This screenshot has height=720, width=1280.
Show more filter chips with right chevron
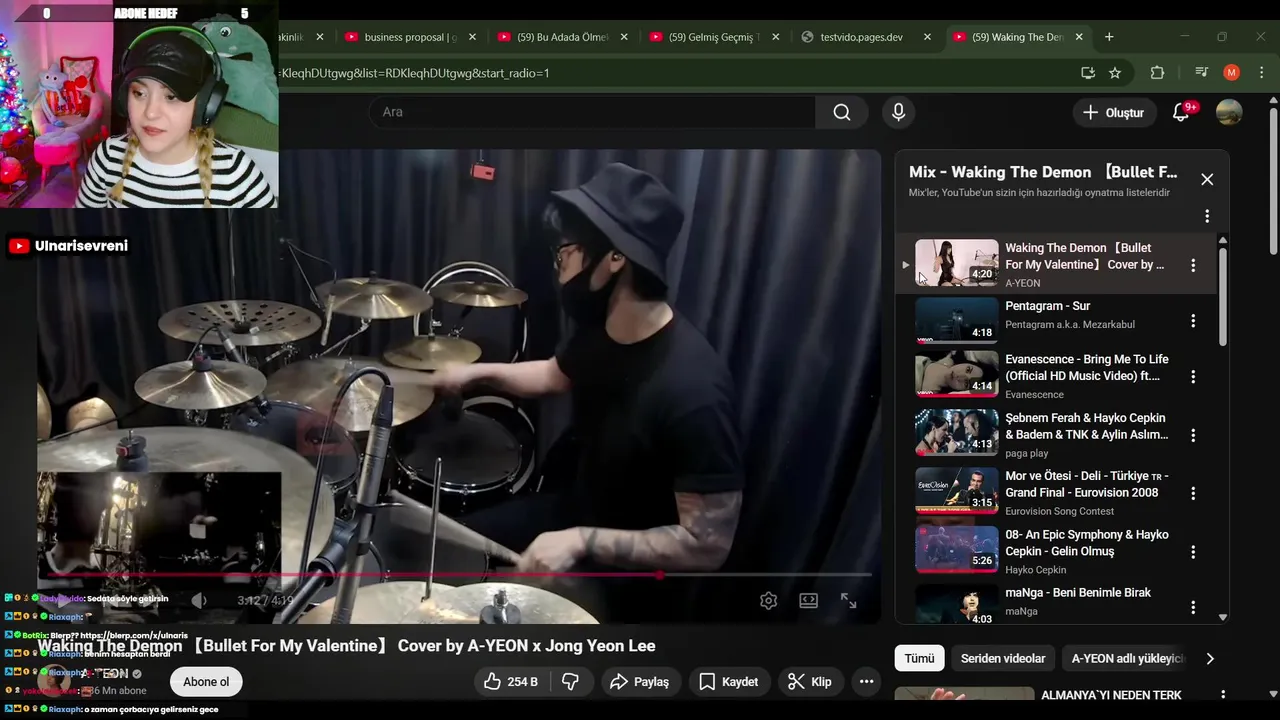(x=1210, y=658)
